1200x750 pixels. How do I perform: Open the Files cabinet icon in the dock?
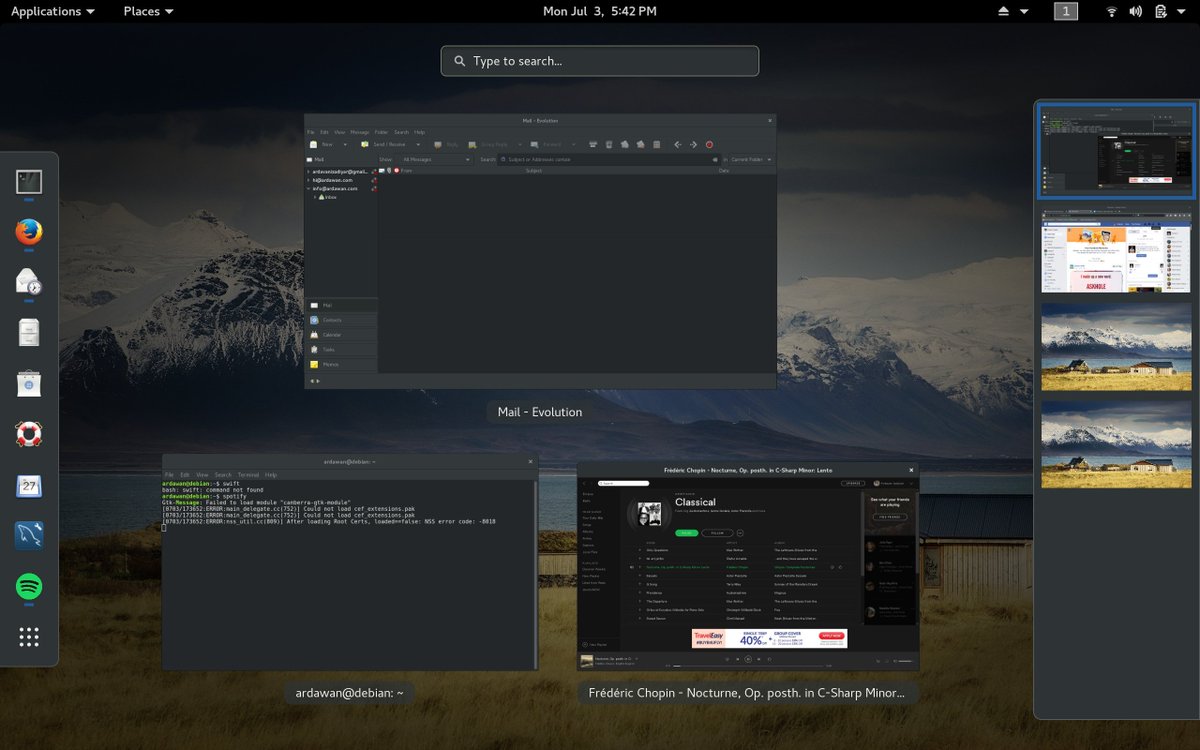29,332
